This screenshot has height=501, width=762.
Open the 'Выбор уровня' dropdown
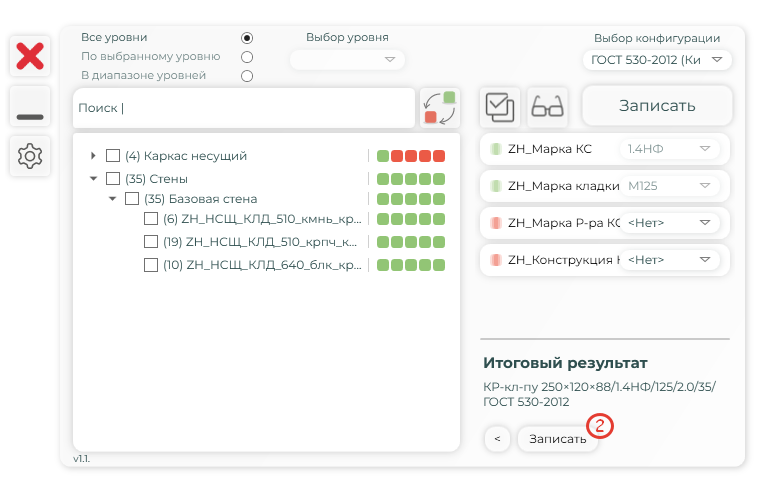347,59
